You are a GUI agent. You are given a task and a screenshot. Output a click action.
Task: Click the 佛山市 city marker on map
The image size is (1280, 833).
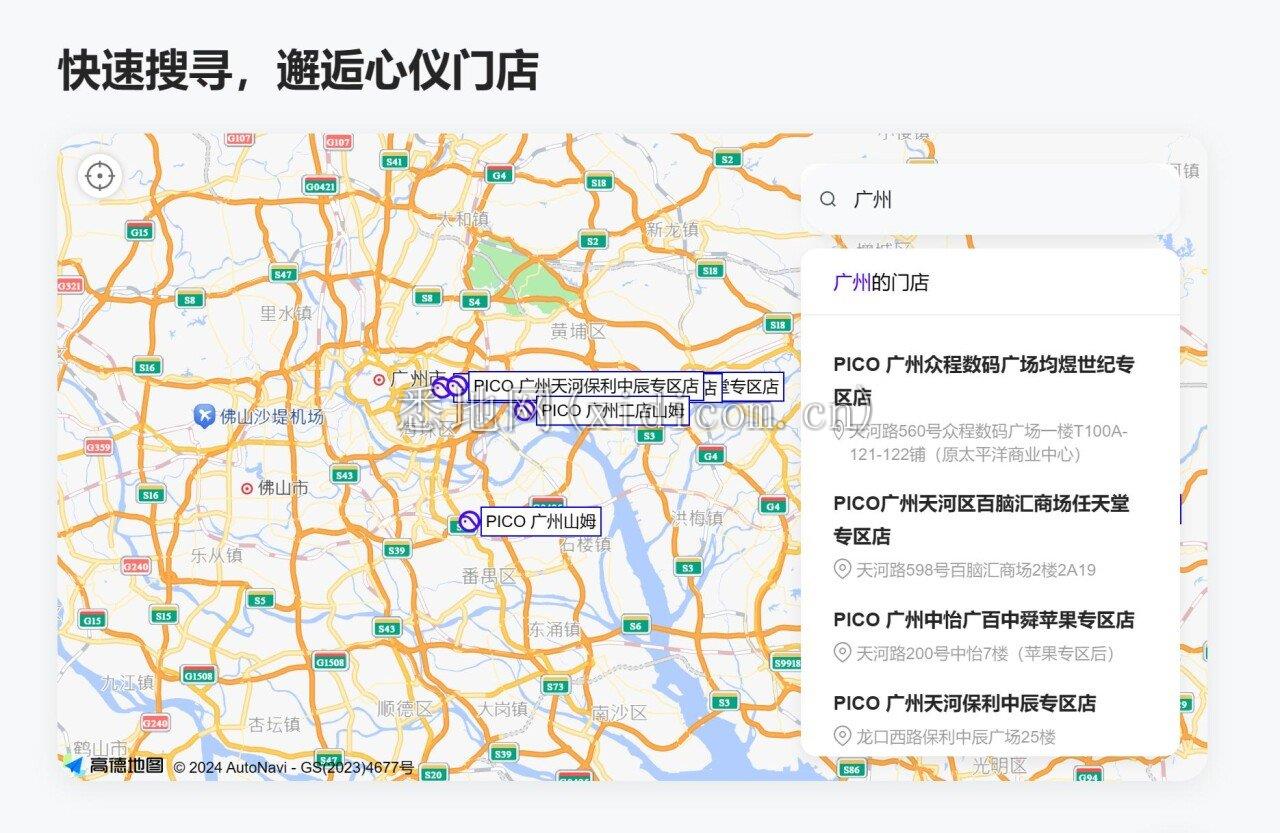247,488
